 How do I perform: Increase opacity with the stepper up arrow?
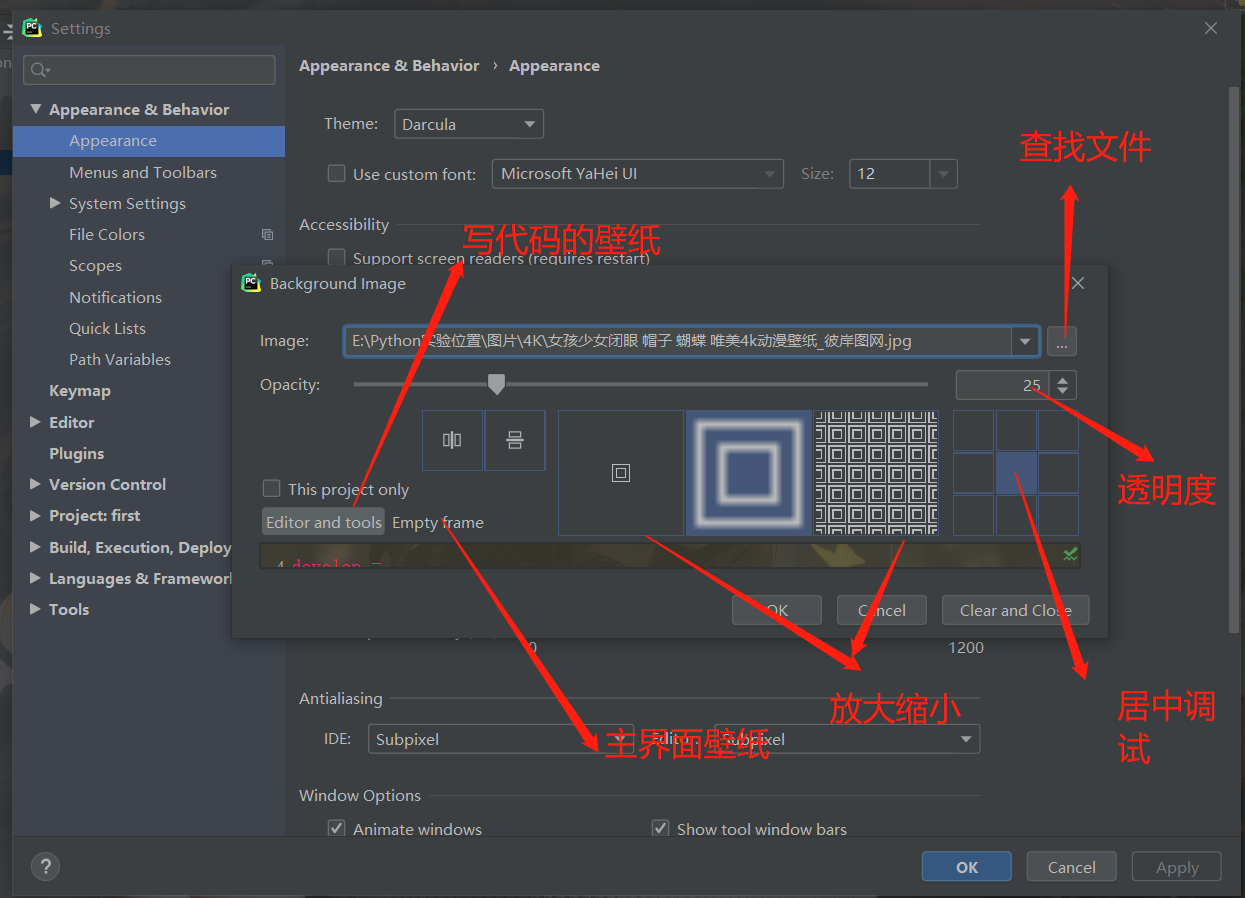1065,378
